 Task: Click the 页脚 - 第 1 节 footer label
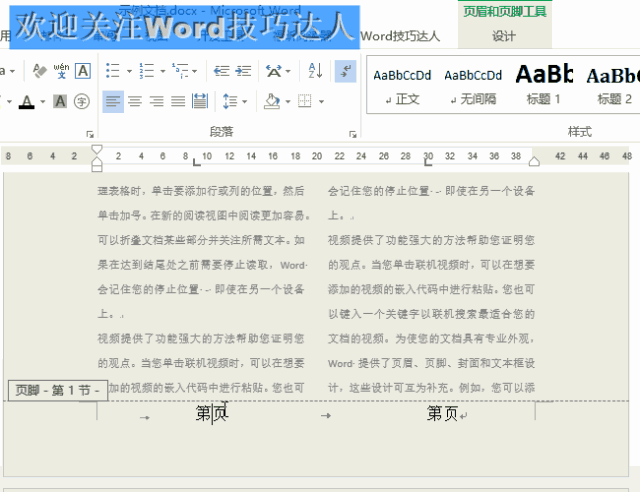[58, 391]
